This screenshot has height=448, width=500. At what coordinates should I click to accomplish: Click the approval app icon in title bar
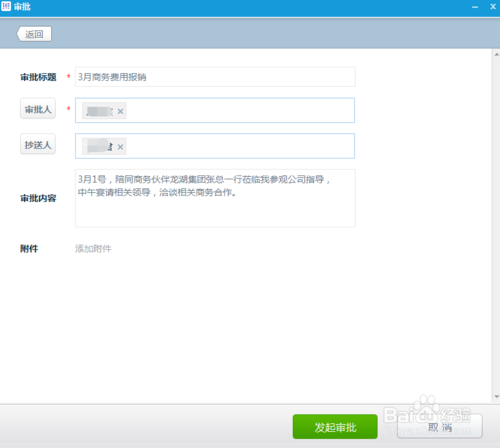(x=6, y=6)
